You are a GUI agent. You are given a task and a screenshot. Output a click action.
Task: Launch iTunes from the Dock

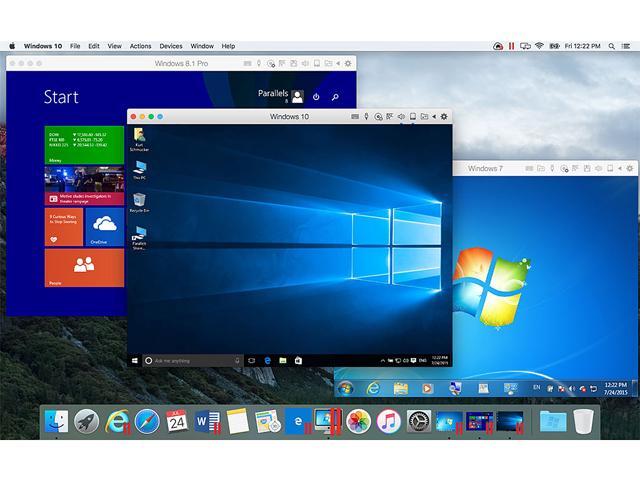click(388, 421)
